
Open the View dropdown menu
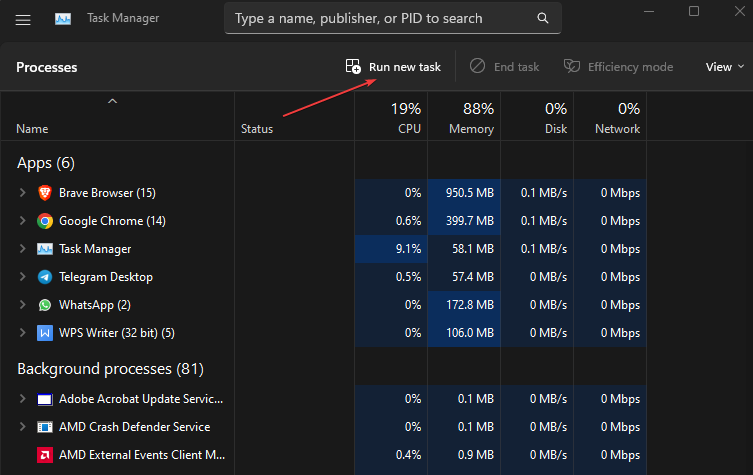(724, 67)
